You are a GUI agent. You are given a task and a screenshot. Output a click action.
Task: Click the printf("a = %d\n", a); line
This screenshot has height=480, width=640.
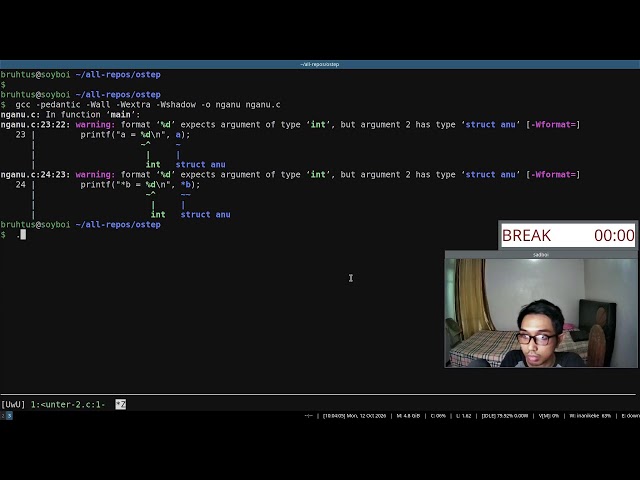tap(135, 135)
